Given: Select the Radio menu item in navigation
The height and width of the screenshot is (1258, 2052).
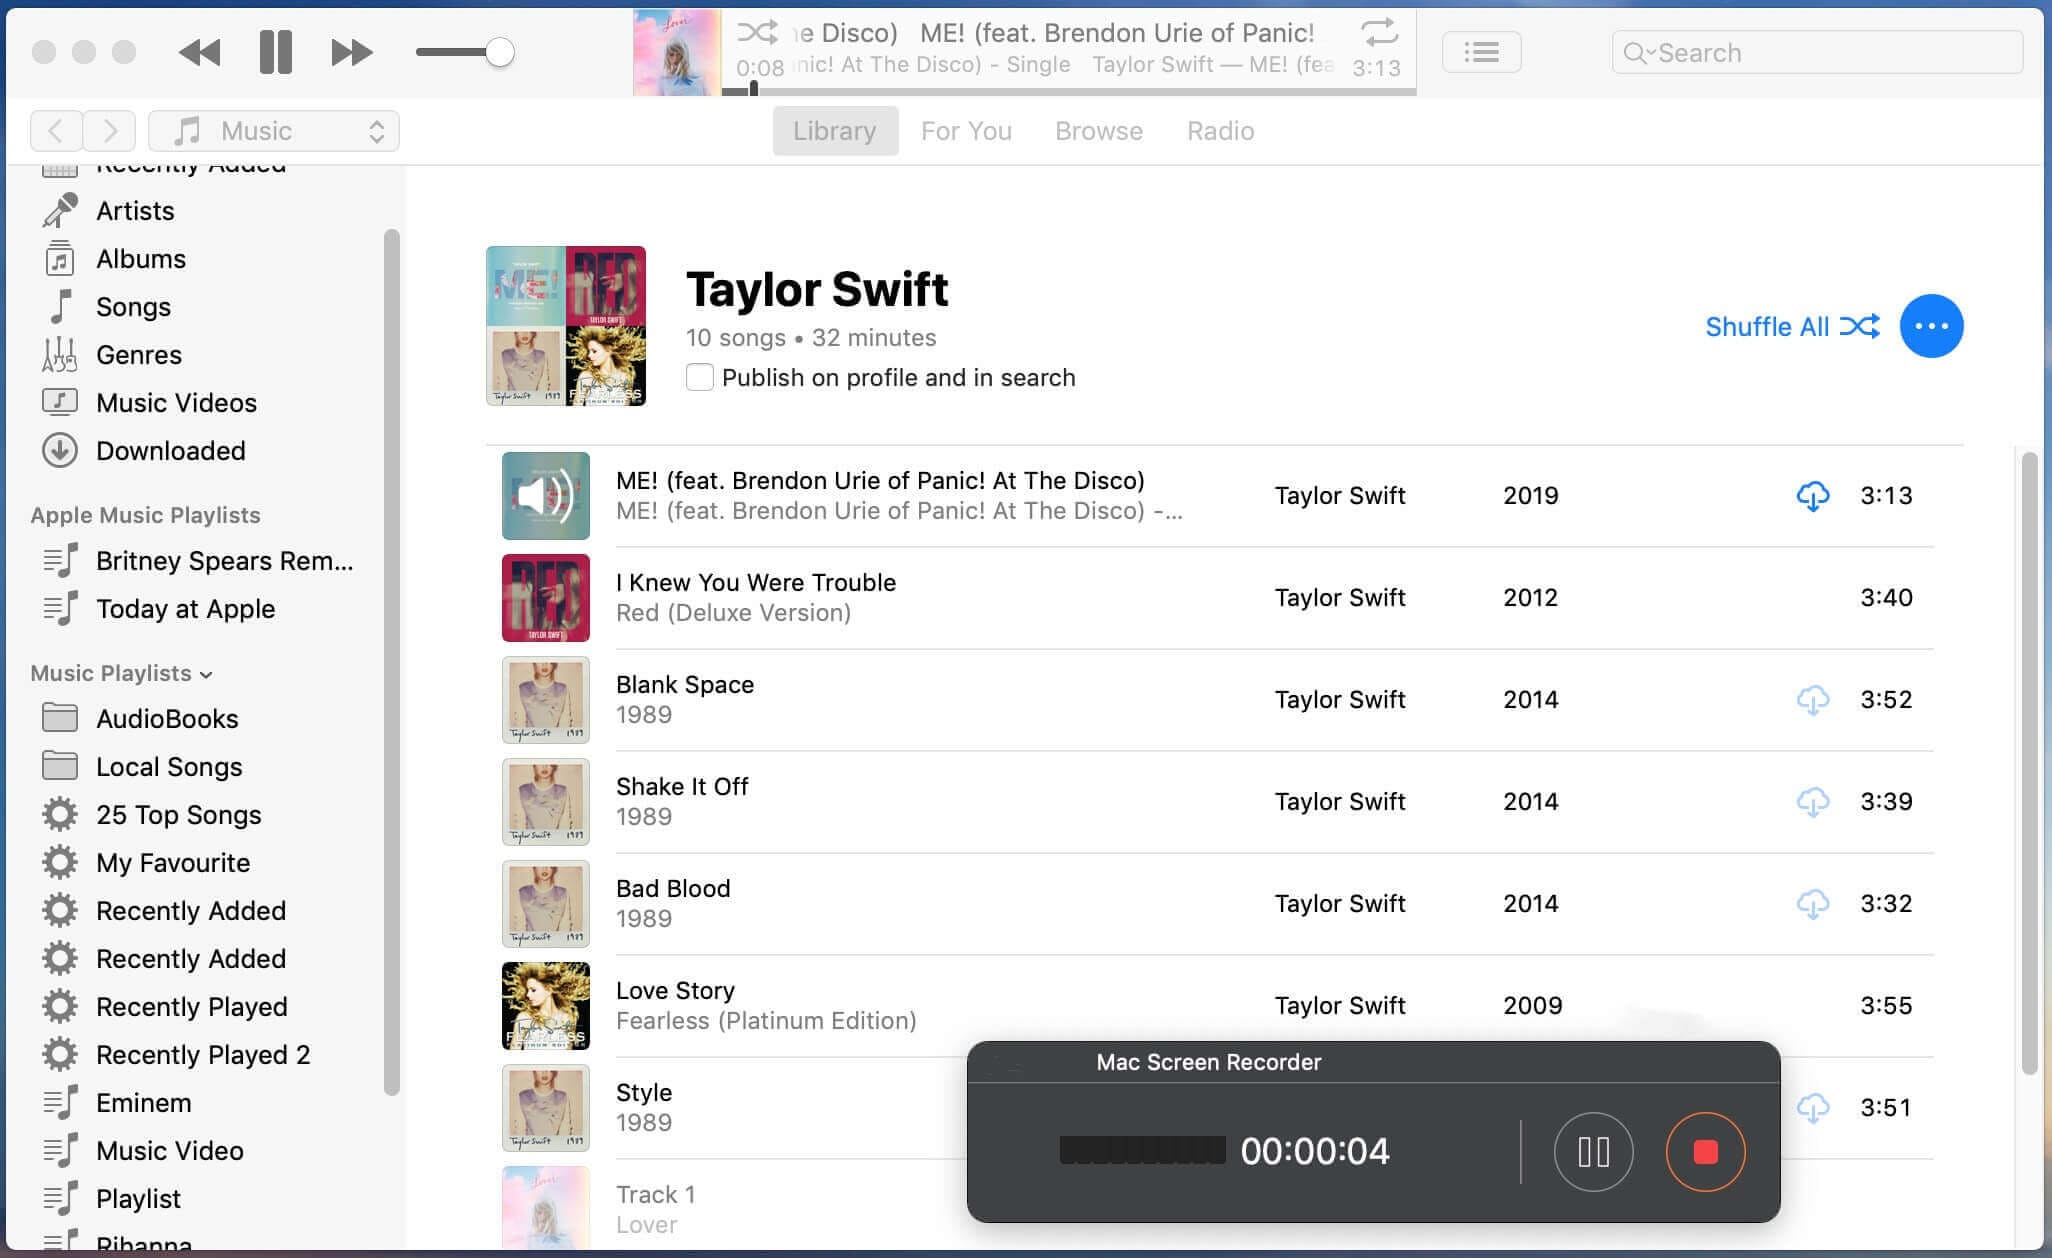Looking at the screenshot, I should pos(1221,130).
